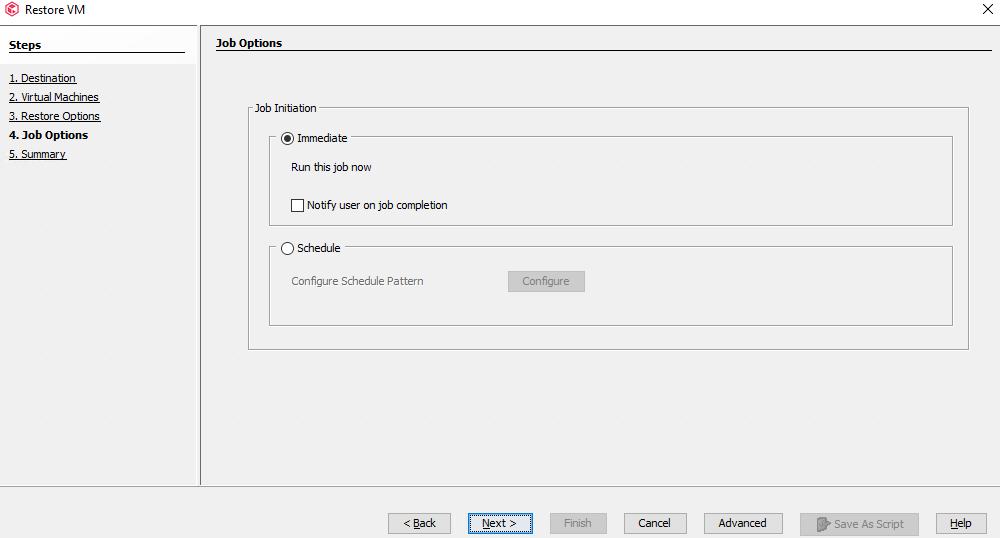Open the Advanced options dialog

(x=742, y=523)
